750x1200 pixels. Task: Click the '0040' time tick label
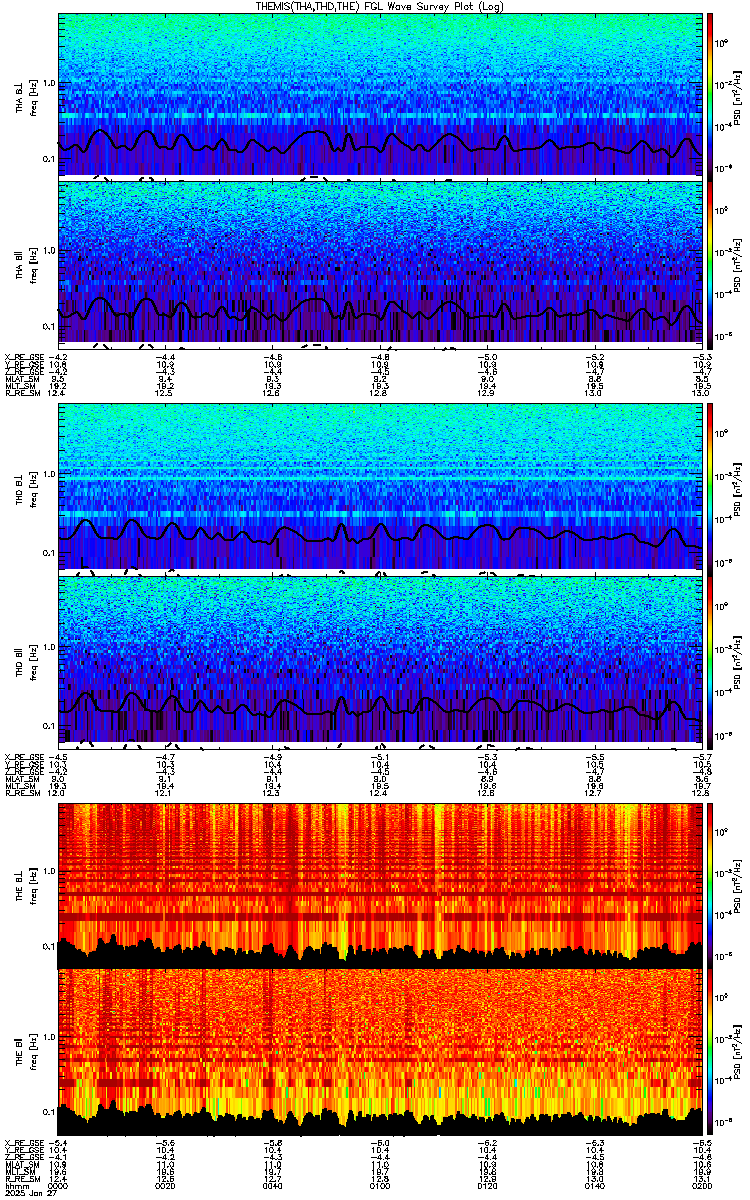point(273,1186)
